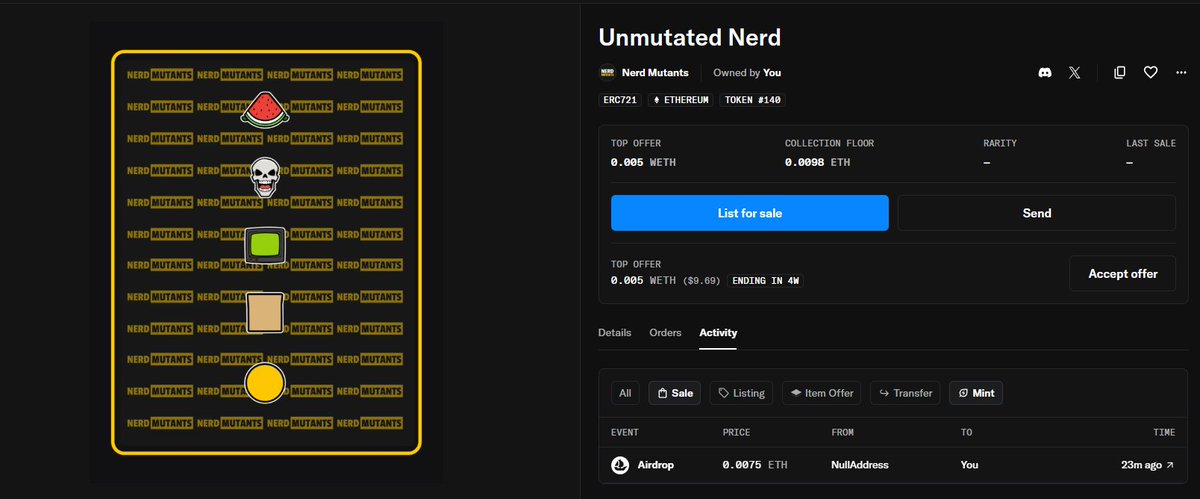Image resolution: width=1200 pixels, height=499 pixels.
Task: Toggle the Listing activity filter
Action: 742,393
